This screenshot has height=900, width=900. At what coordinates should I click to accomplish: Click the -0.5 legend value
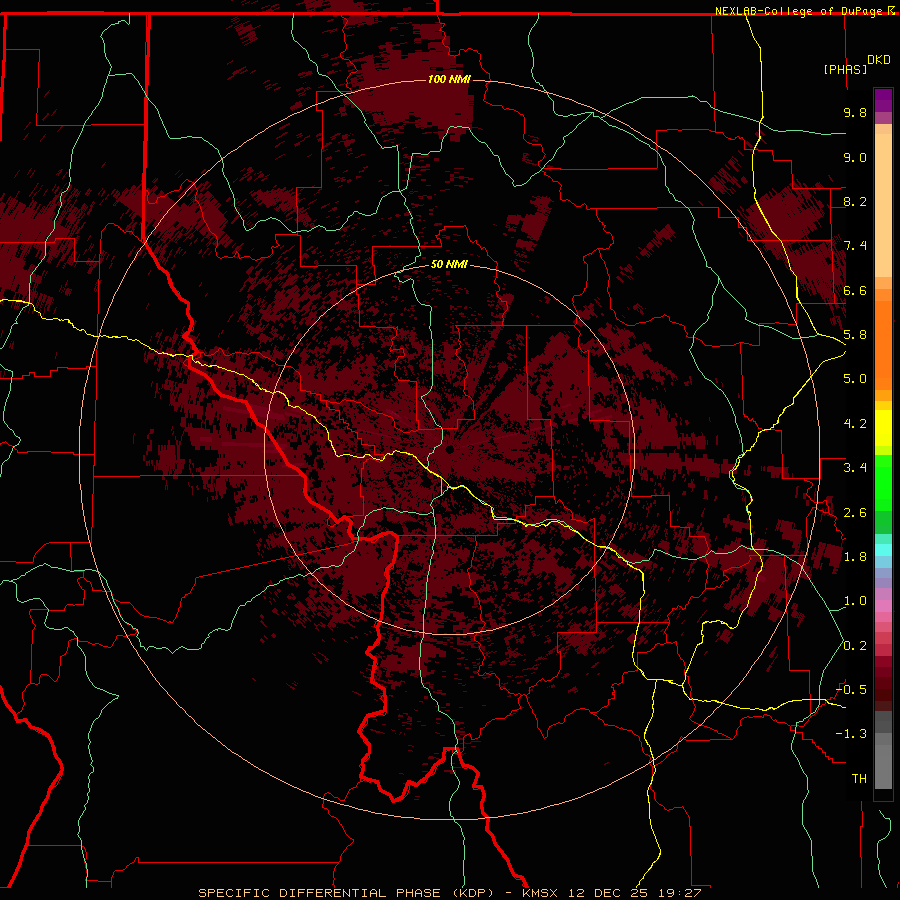pyautogui.click(x=851, y=690)
